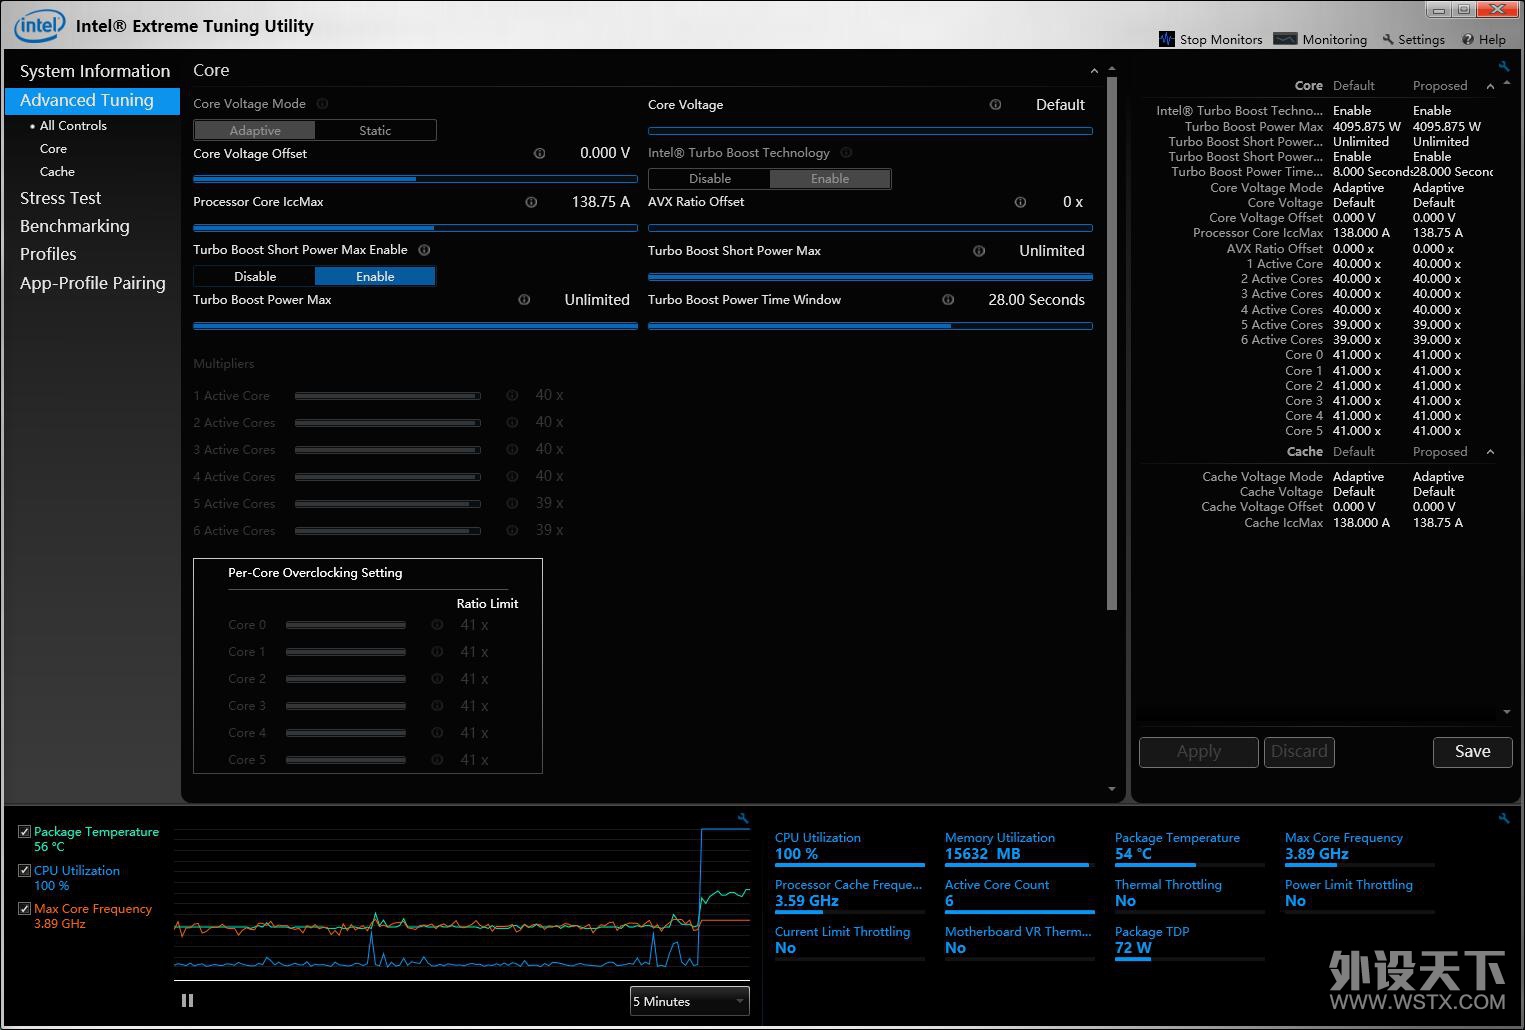Click info icon for Turbo Boost Power Time Window
Viewport: 1525px width, 1030px height.
948,299
